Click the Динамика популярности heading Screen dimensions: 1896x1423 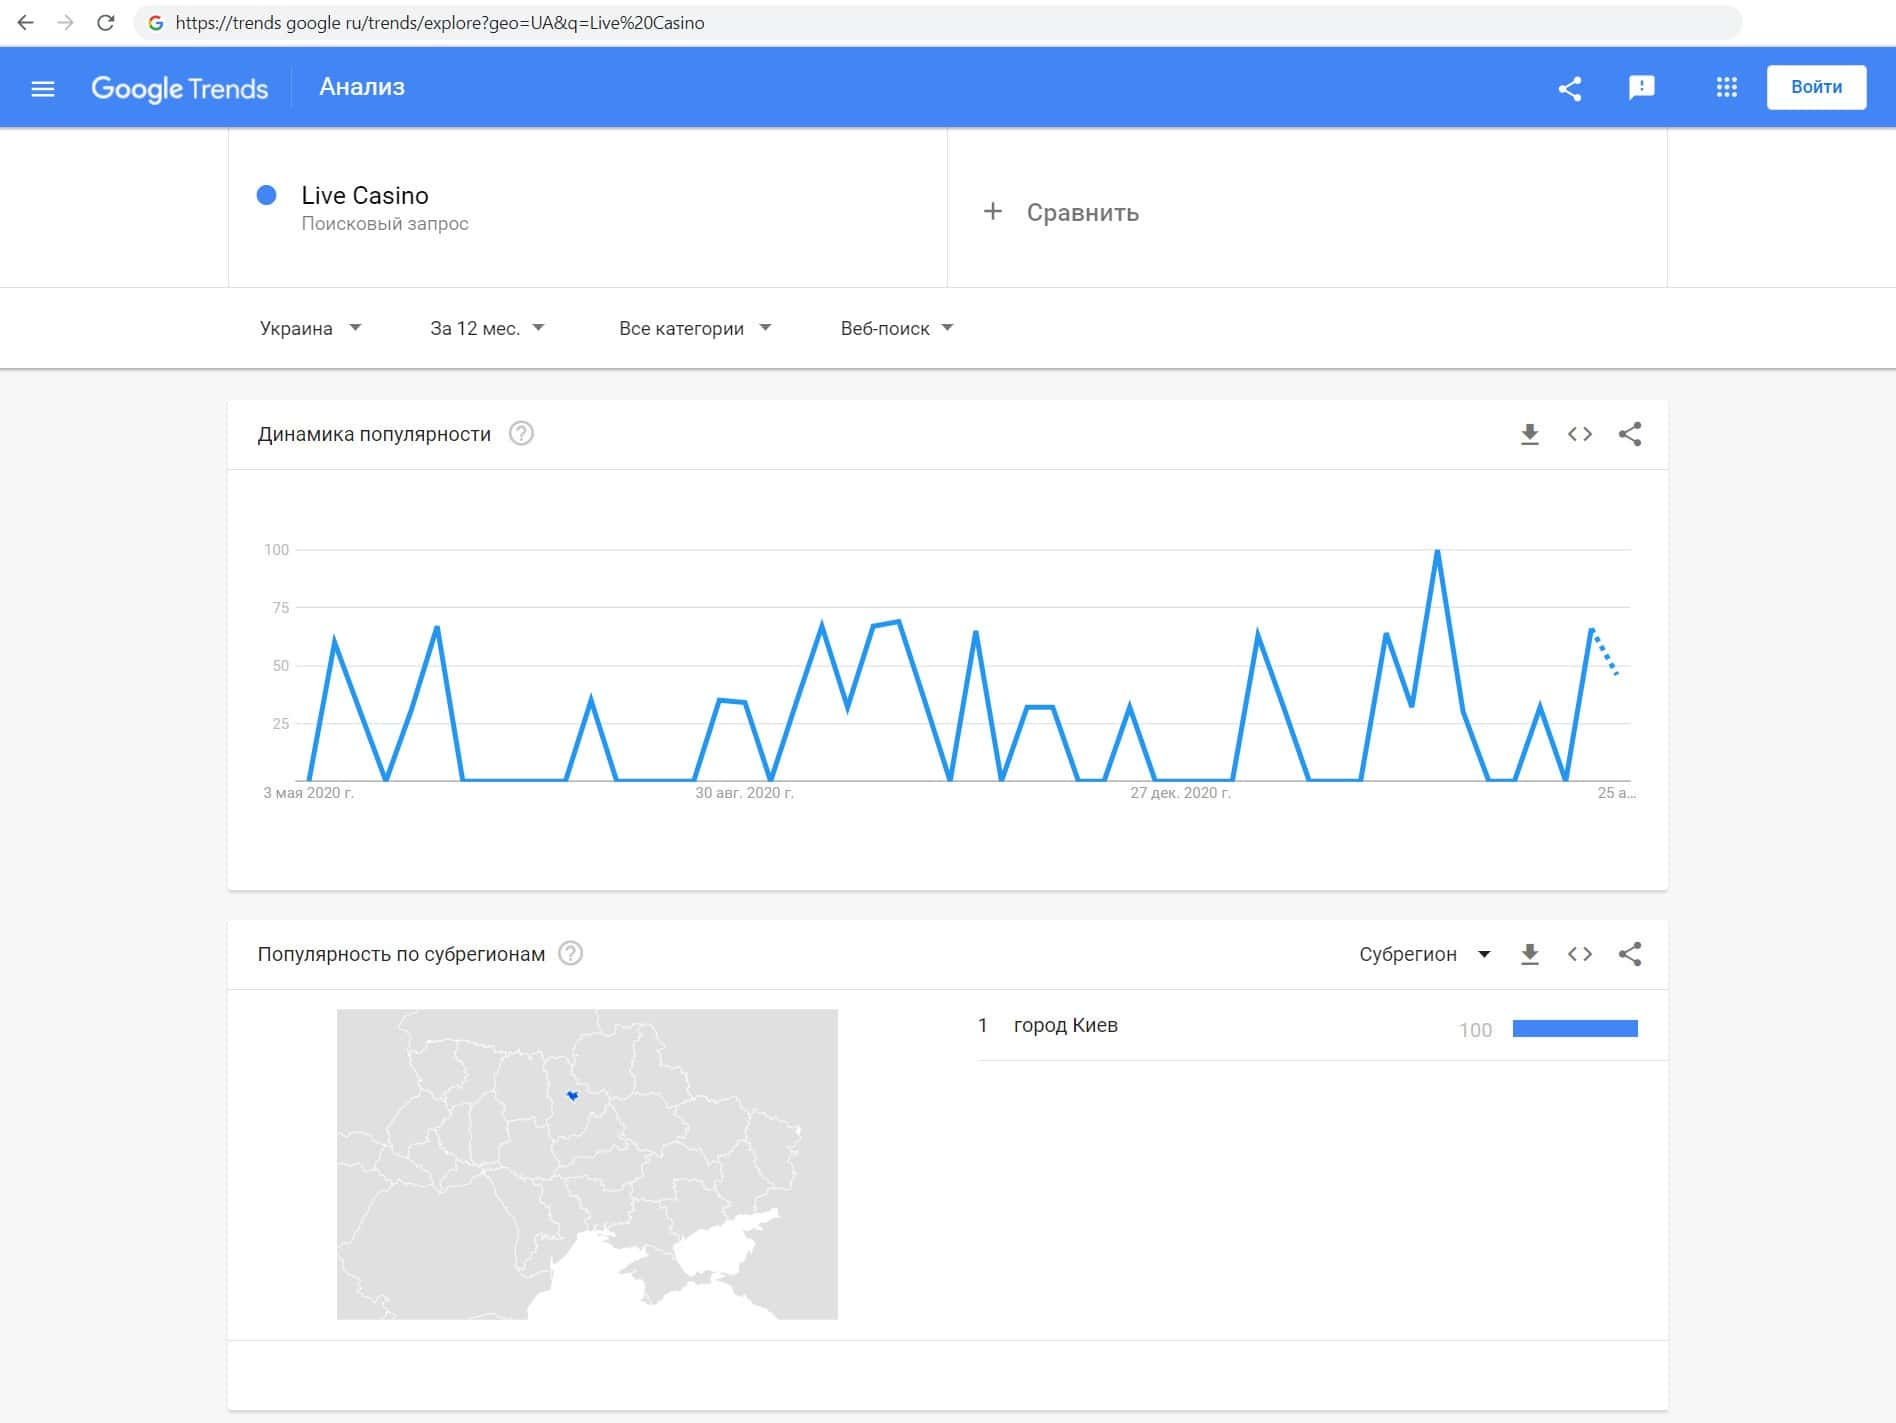click(x=374, y=434)
